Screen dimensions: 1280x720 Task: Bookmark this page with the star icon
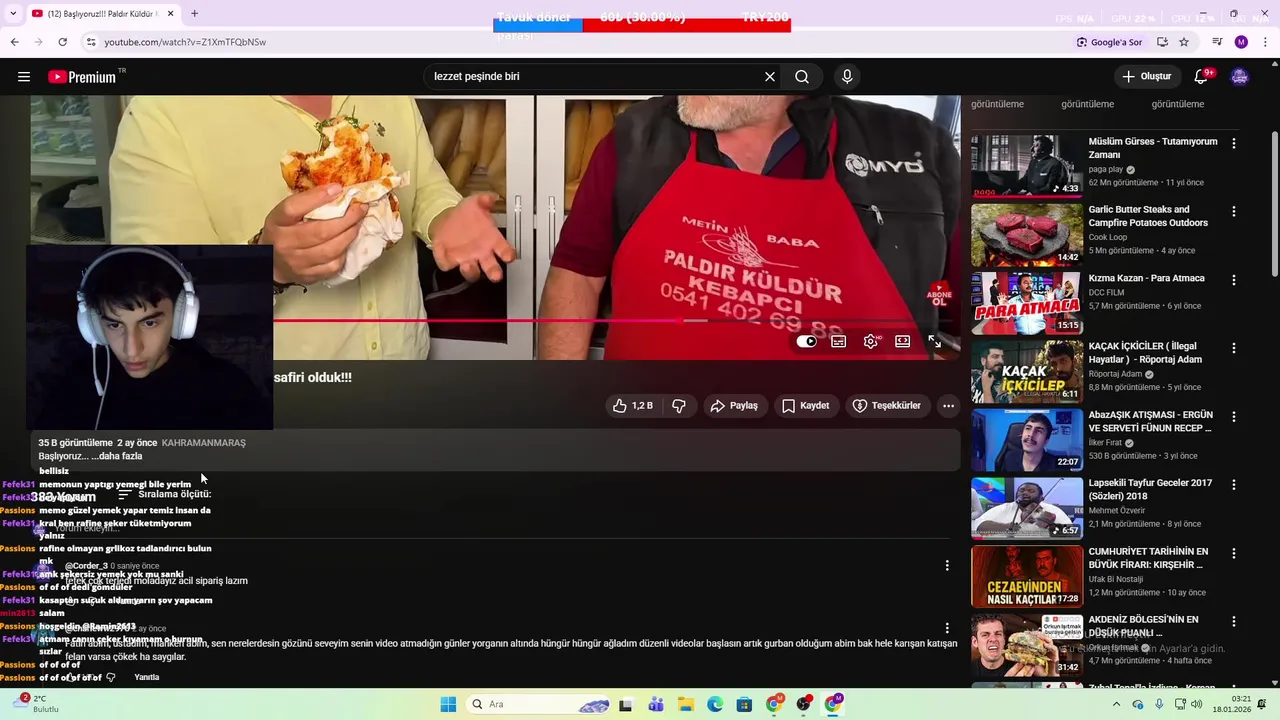1184,42
